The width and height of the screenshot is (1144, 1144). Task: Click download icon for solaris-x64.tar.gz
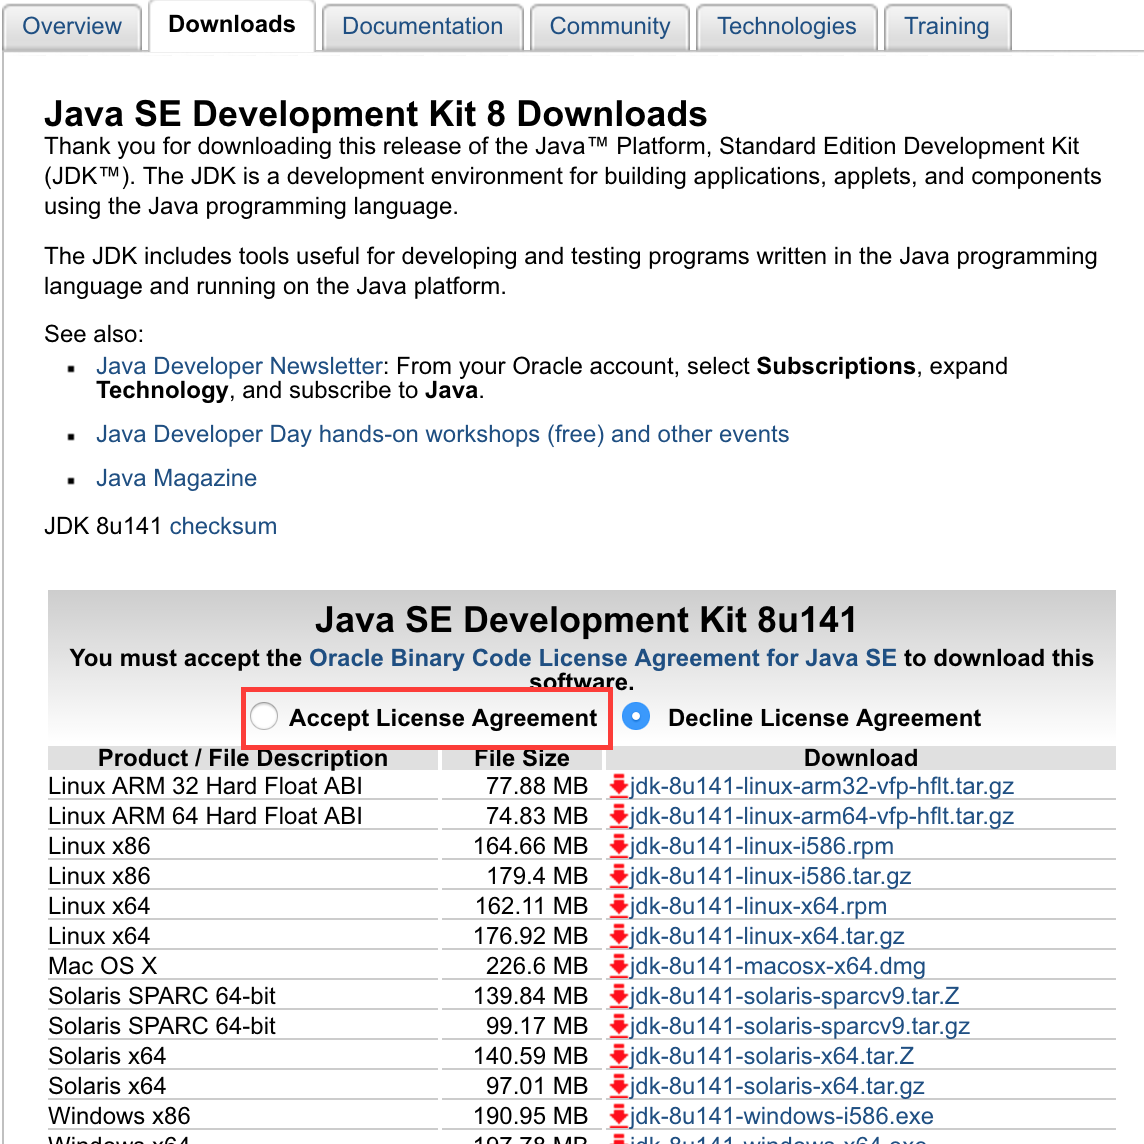tap(619, 1086)
